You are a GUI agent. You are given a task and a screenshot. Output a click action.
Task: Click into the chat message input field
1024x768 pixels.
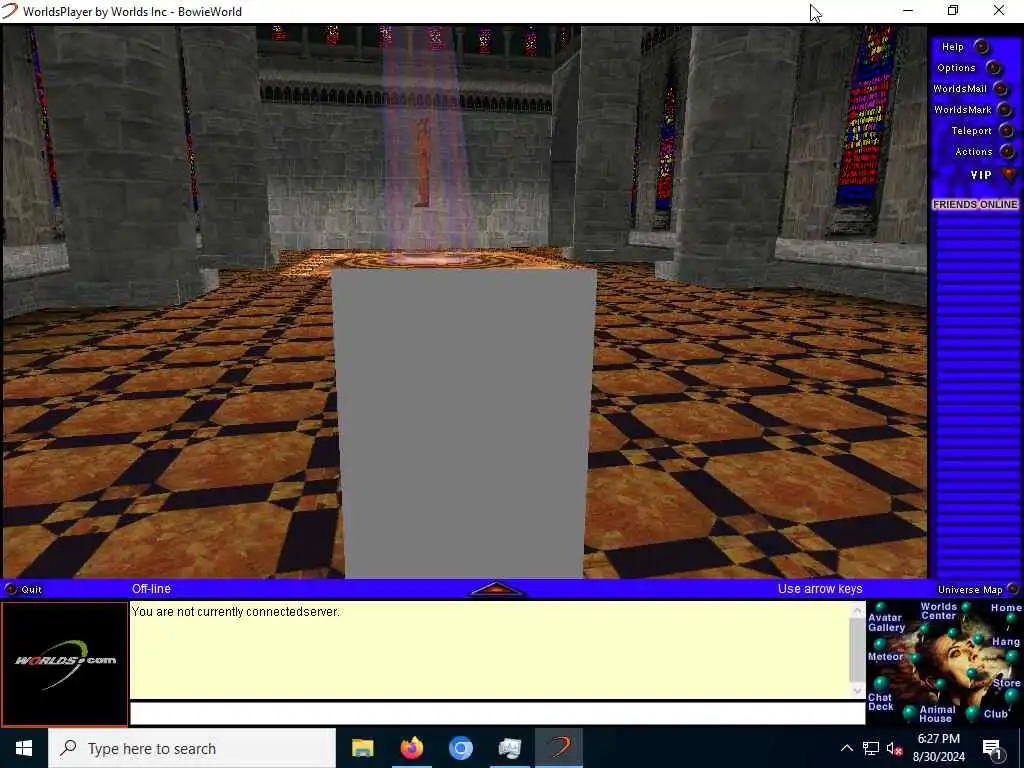coord(497,713)
